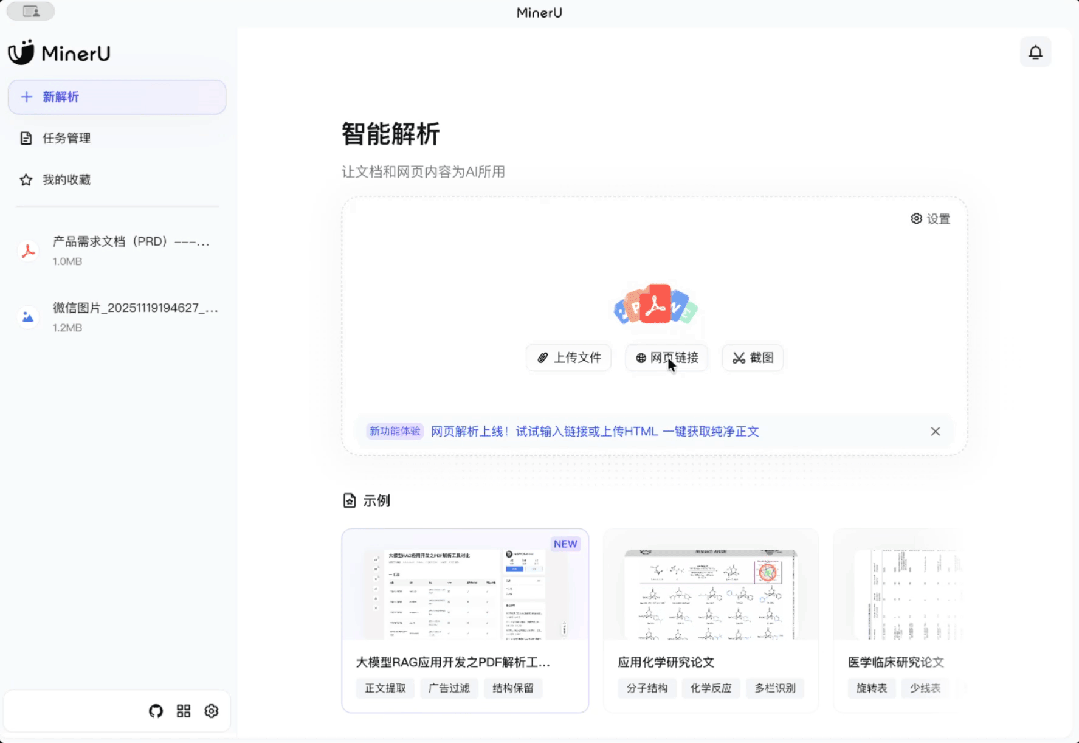
Task: Click the MinerU logo
Action: coord(58,53)
